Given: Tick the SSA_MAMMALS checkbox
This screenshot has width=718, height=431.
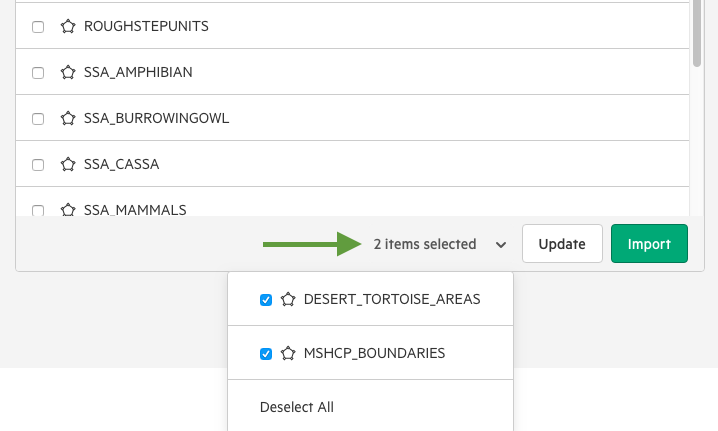Looking at the screenshot, I should (38, 210).
